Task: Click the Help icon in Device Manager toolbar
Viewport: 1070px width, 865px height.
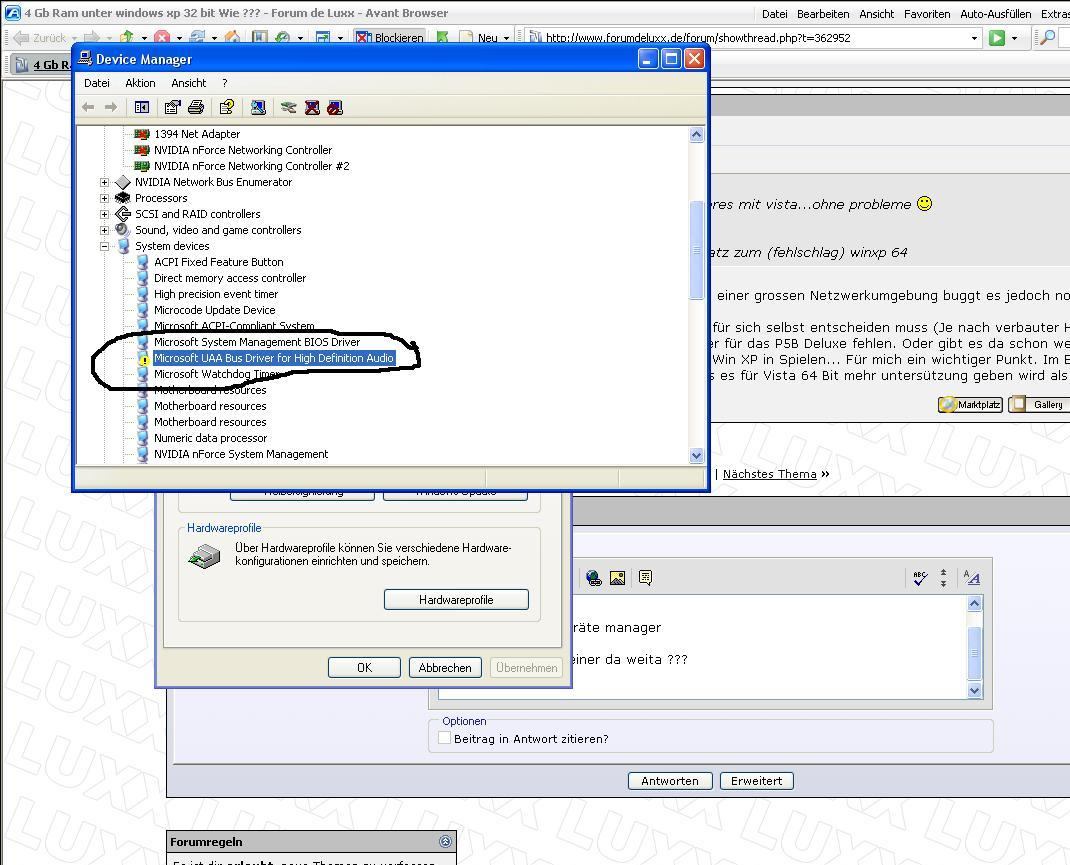Action: point(227,107)
